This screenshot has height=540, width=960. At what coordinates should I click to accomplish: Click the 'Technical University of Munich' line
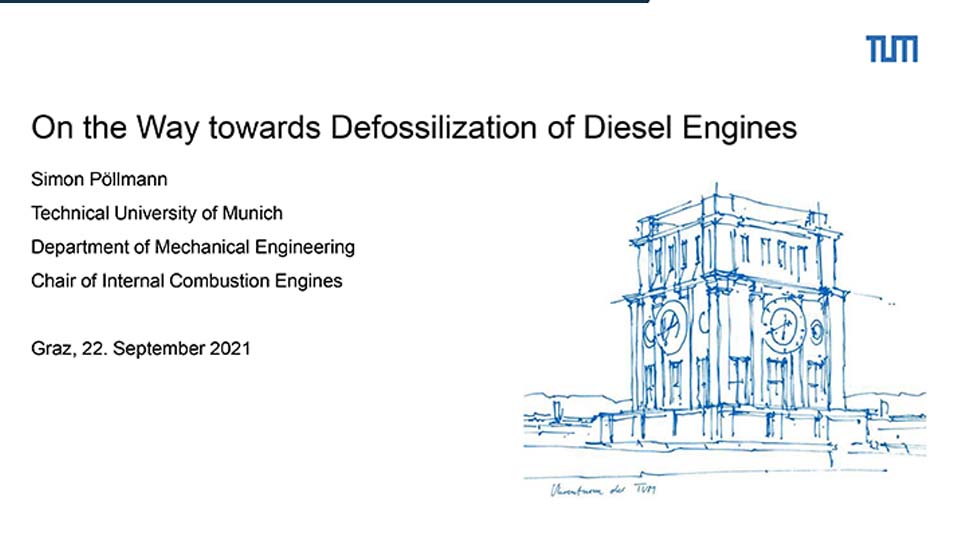coord(157,213)
